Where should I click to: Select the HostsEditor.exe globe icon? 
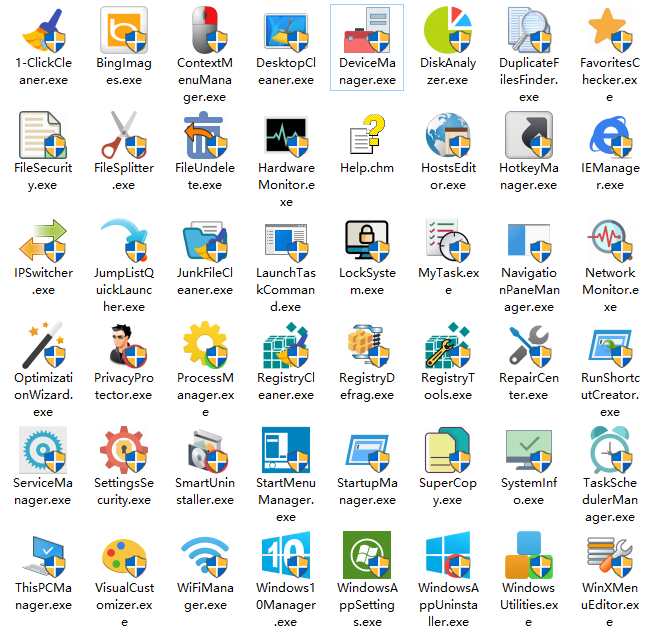click(x=448, y=135)
